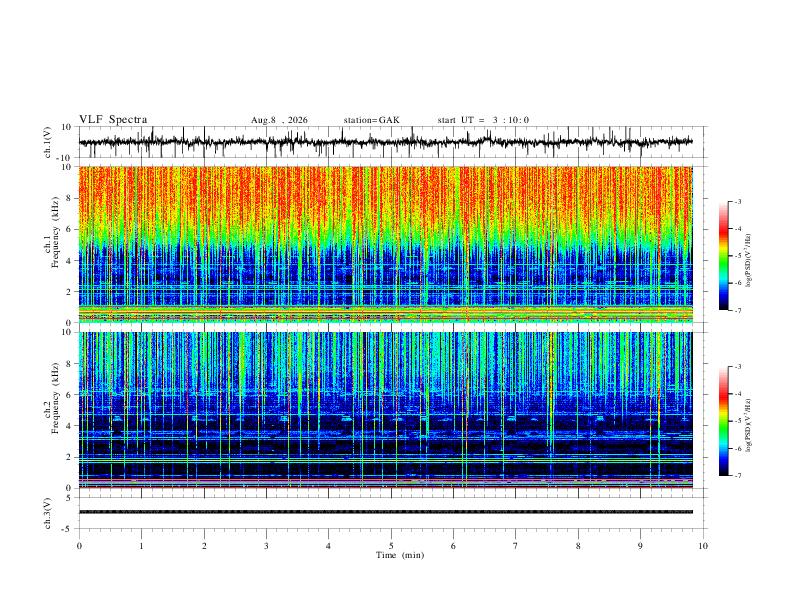Click the 5 minute tick on time axis
Image resolution: width=792 pixels, height=612 pixels.
coord(391,546)
